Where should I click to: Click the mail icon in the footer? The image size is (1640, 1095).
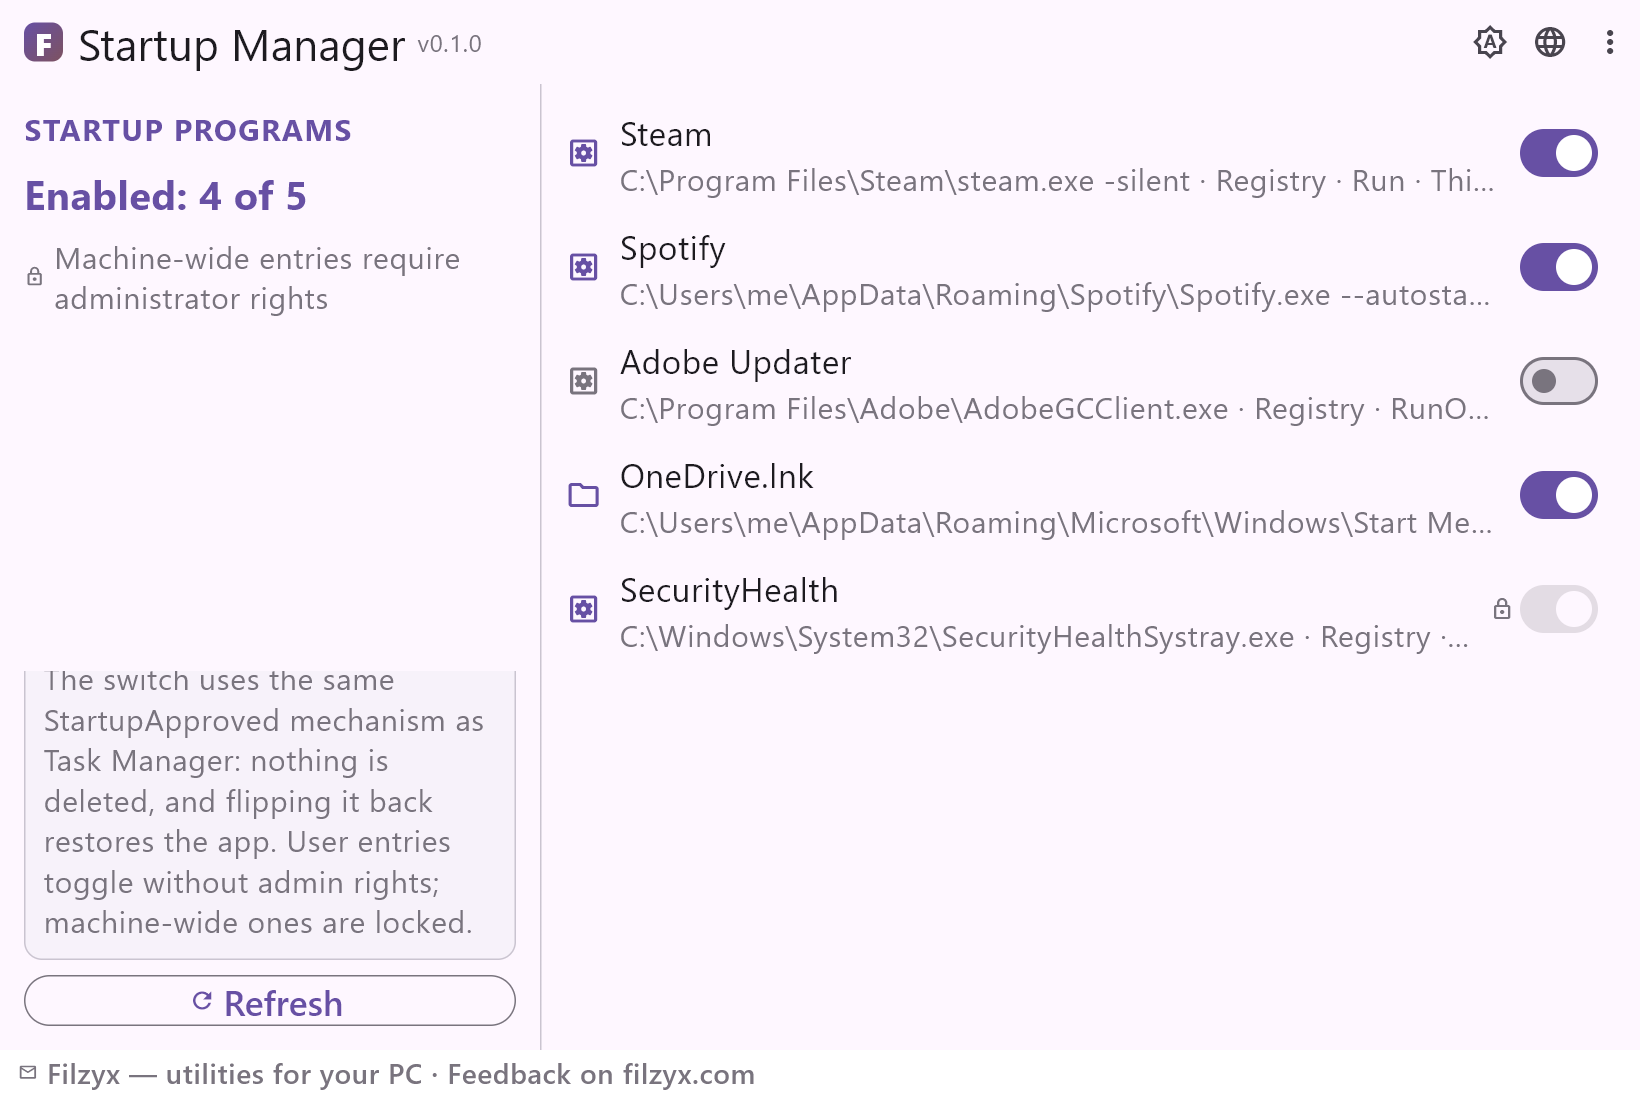(28, 1073)
